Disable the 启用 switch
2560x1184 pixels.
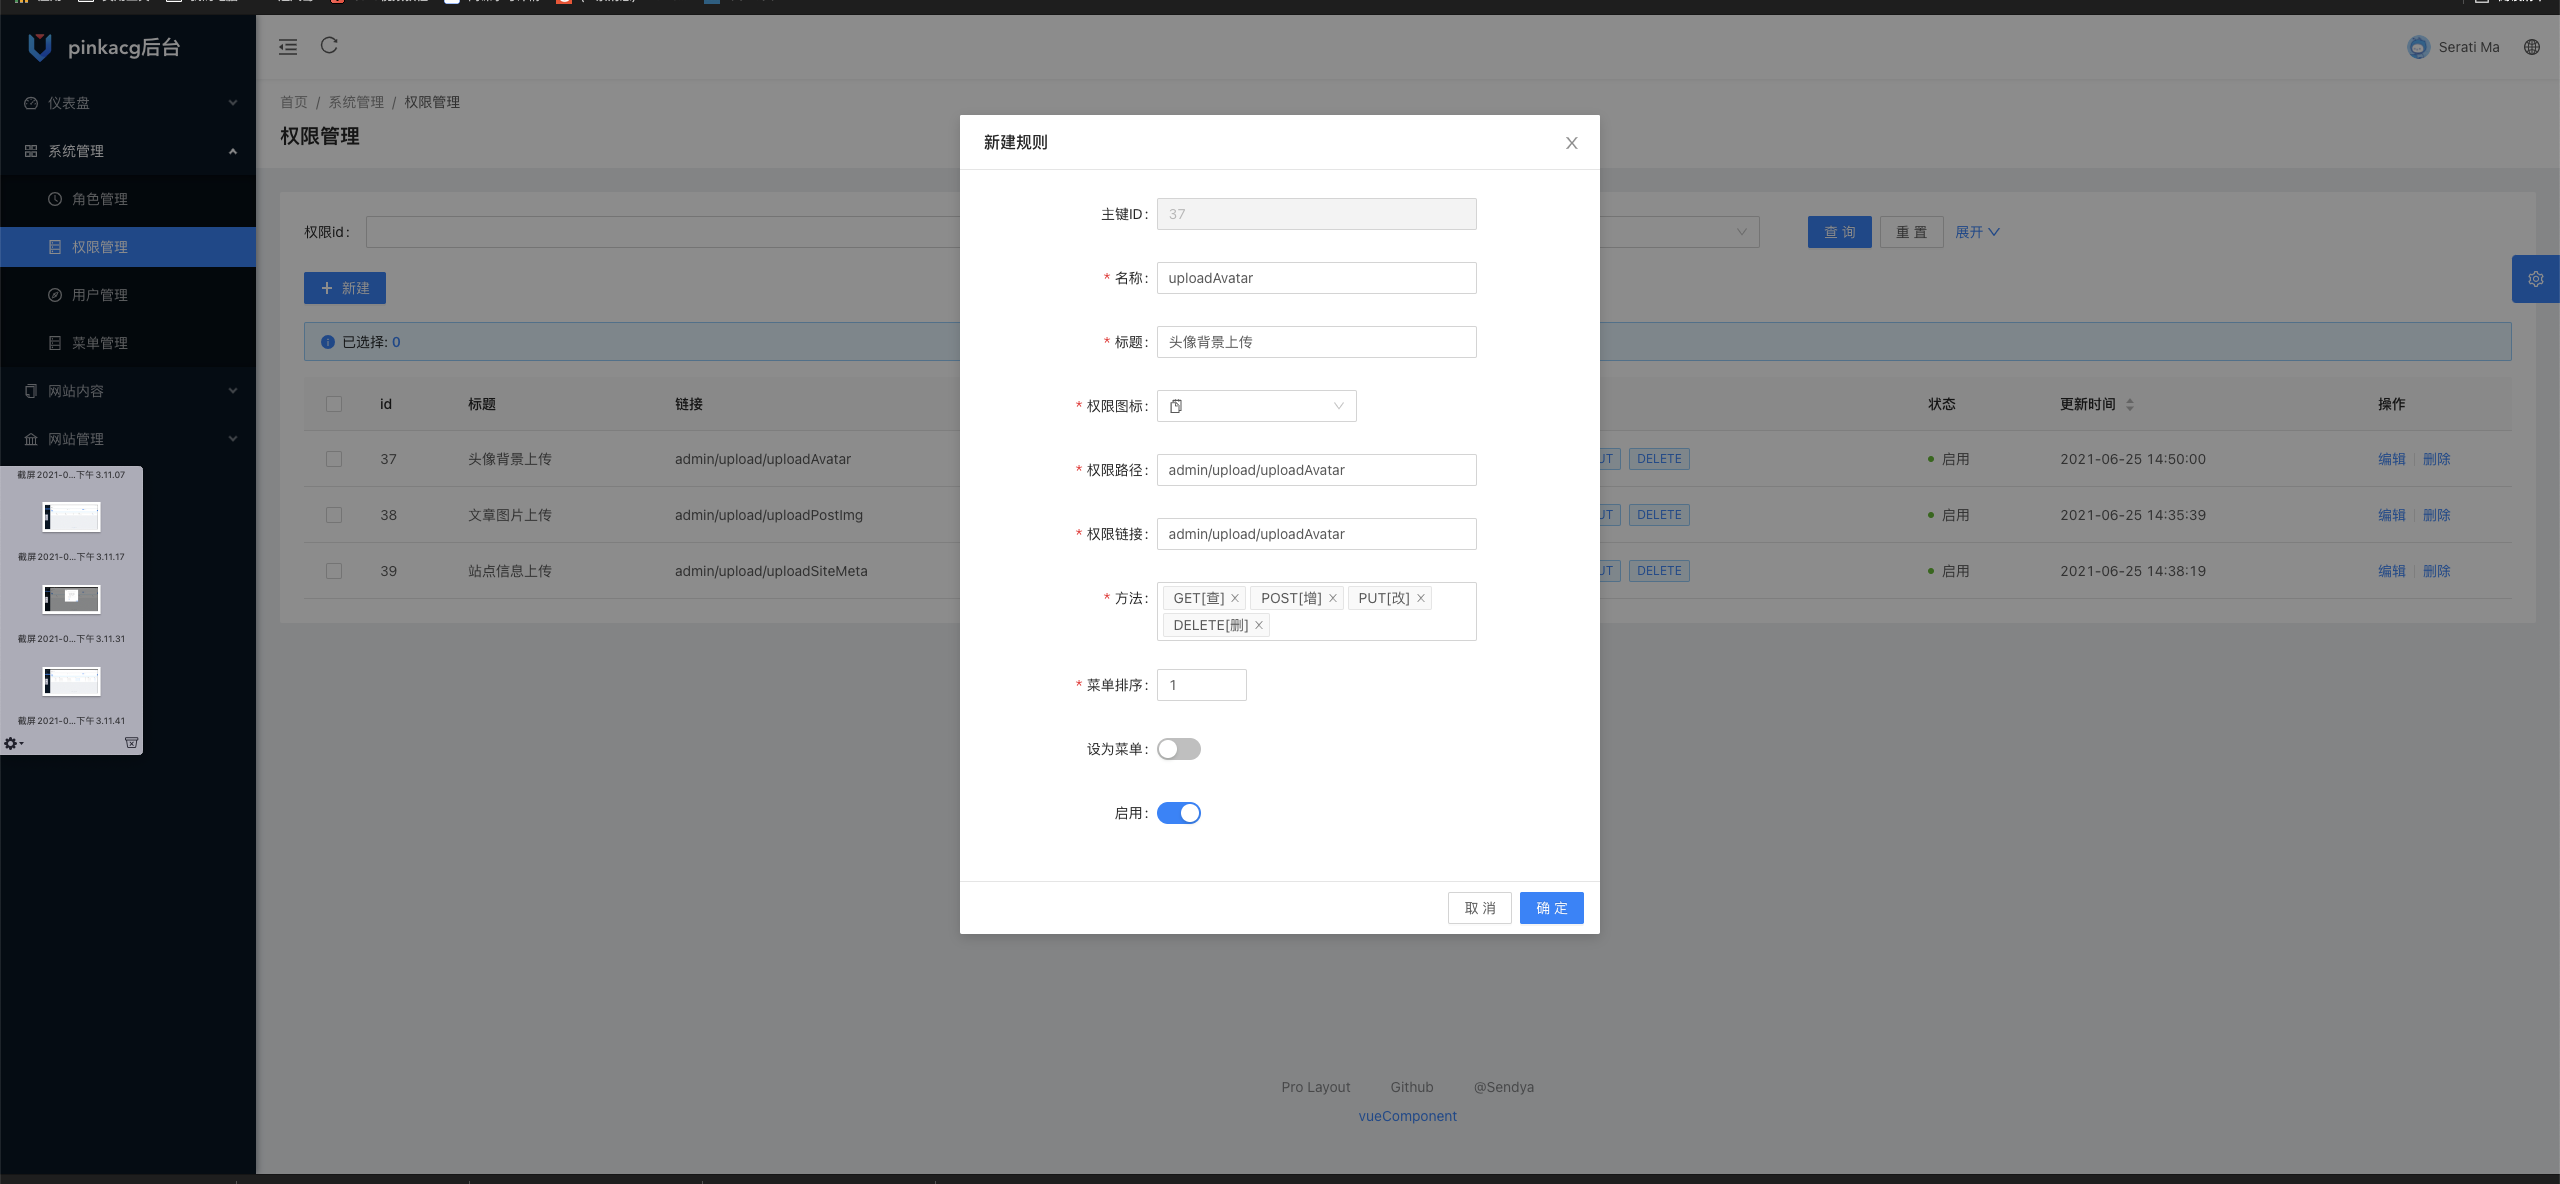(x=1178, y=813)
